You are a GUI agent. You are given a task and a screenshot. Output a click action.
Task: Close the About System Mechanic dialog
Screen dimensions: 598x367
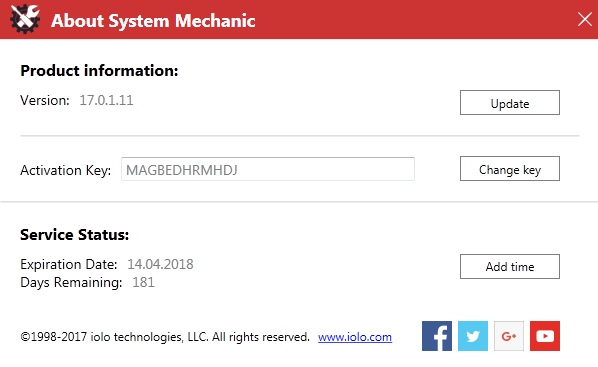(585, 19)
